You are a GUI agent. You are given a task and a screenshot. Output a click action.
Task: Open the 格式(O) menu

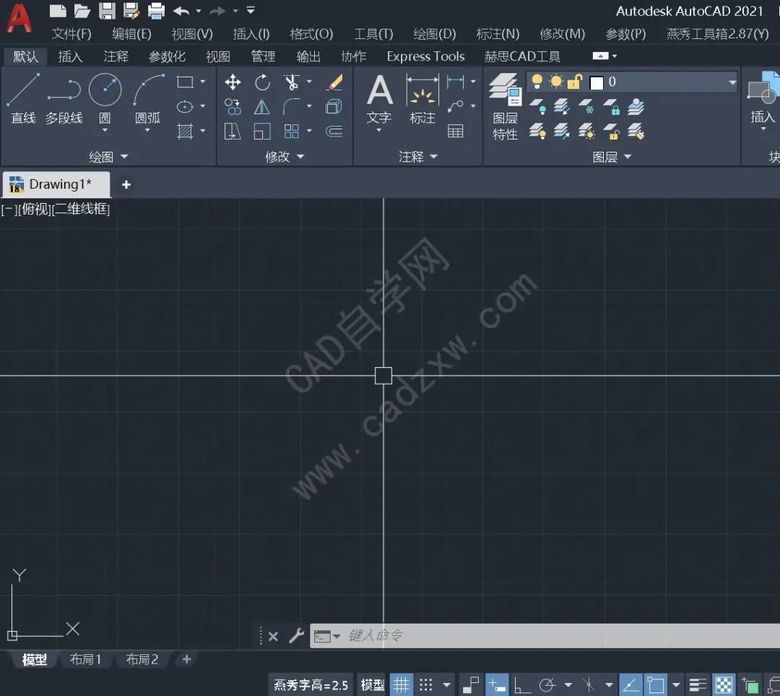click(311, 34)
